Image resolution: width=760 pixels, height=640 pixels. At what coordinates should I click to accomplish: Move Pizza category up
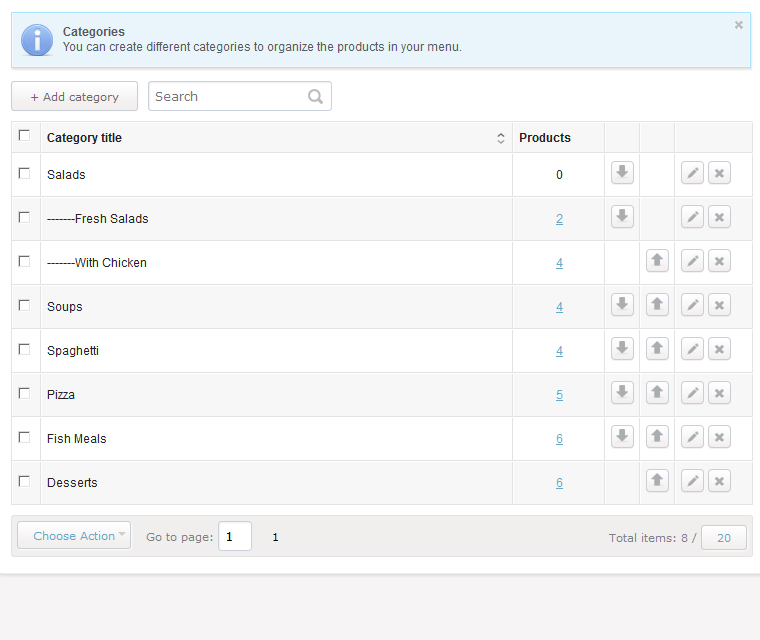coord(657,393)
